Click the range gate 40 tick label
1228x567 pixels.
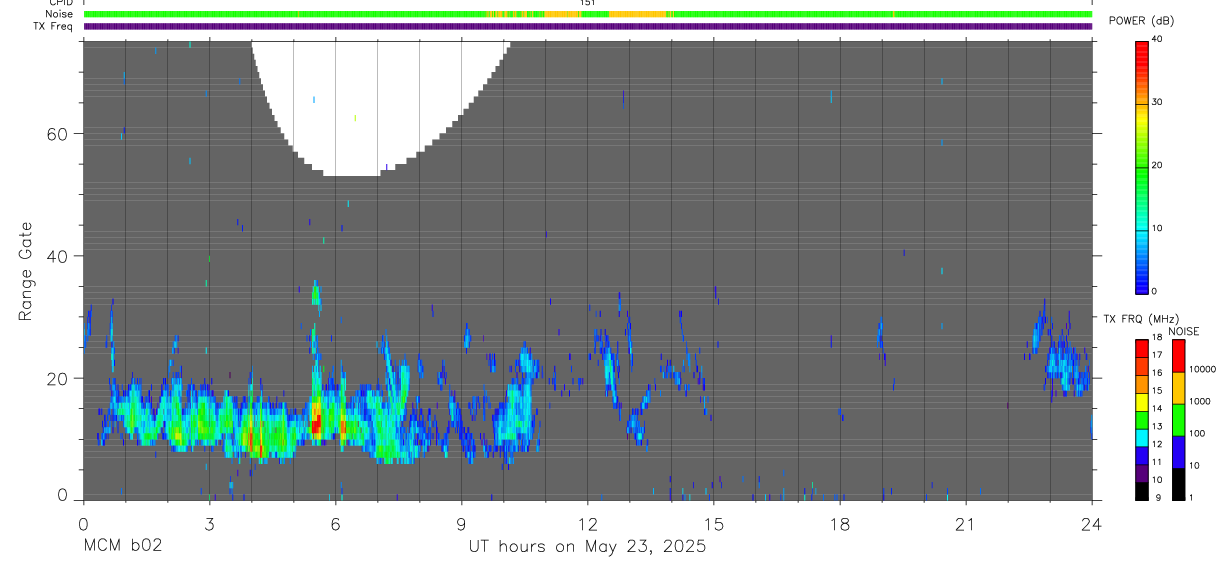[x=60, y=256]
